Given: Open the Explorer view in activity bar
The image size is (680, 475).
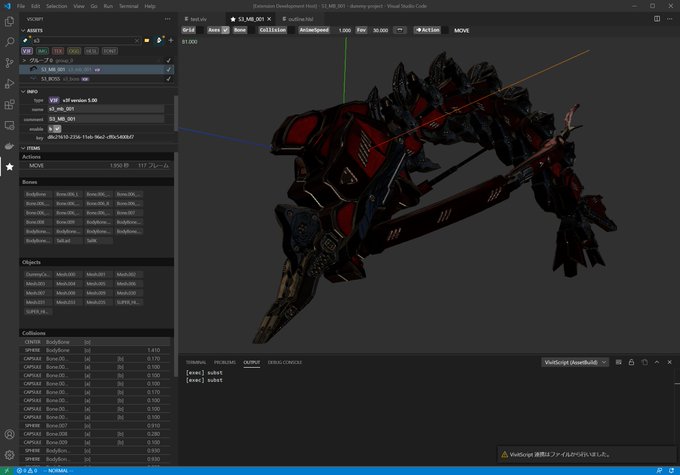Looking at the screenshot, I should tap(10, 21).
